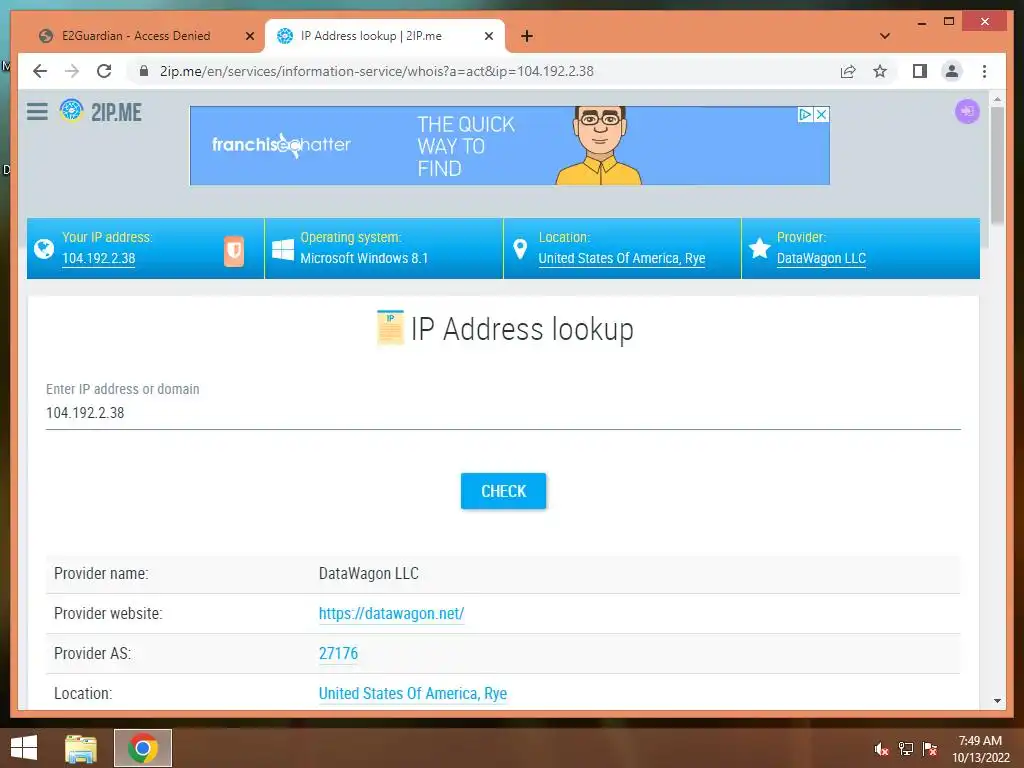Screen dimensions: 1024x768
Task: Close the IP Address lookup tab
Action: click(x=488, y=36)
